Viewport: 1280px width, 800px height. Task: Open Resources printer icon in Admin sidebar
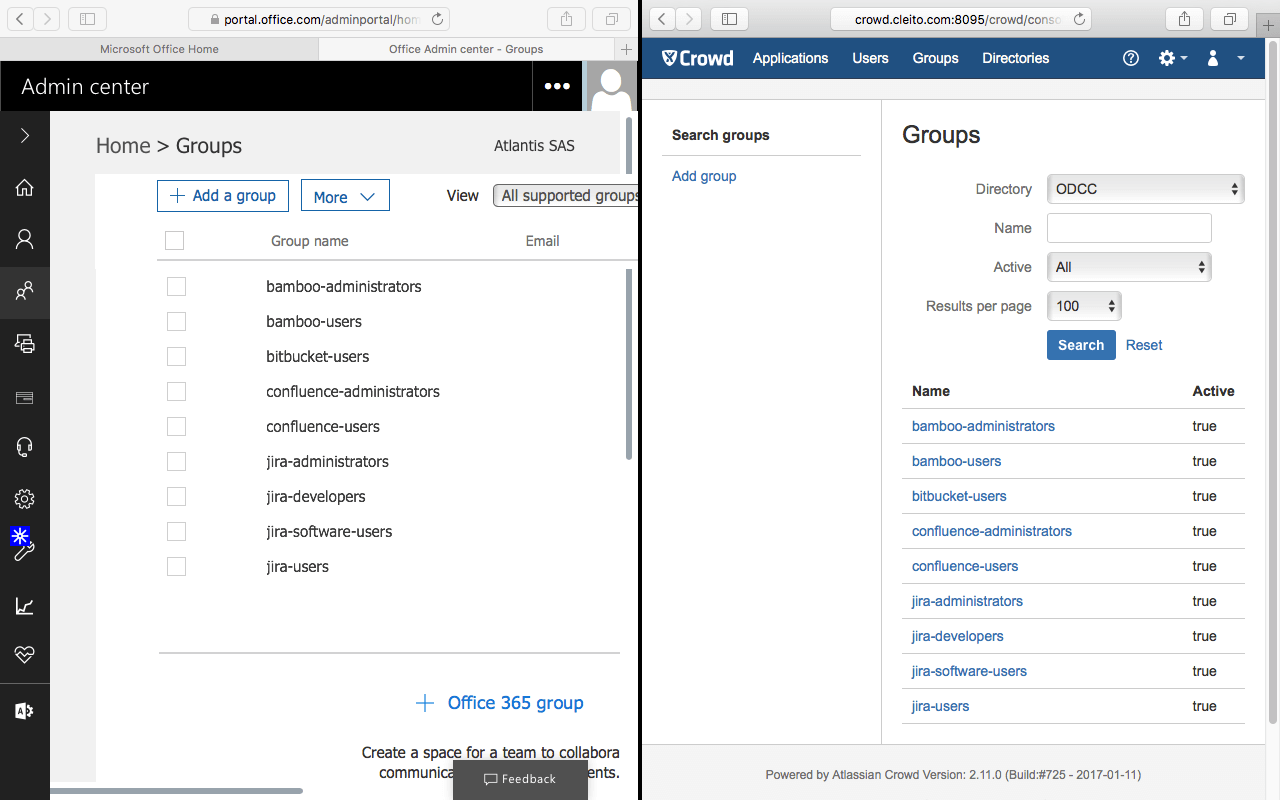click(25, 343)
